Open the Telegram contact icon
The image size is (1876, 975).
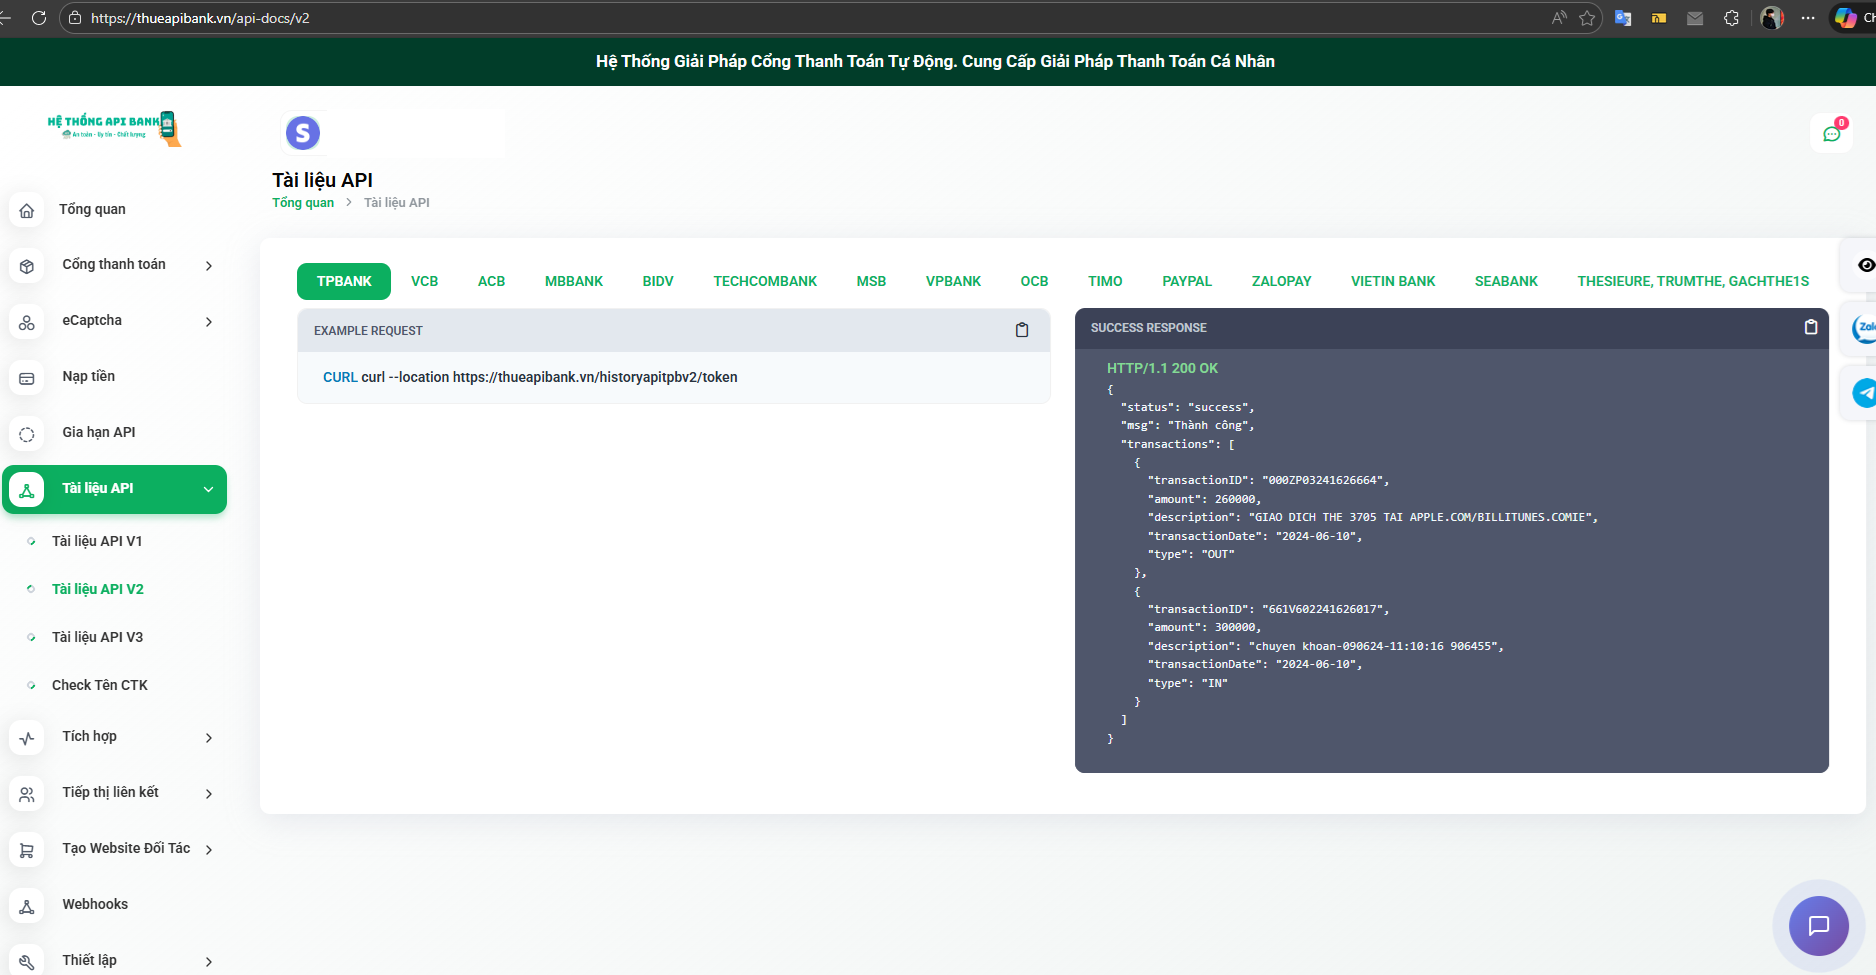tap(1864, 393)
